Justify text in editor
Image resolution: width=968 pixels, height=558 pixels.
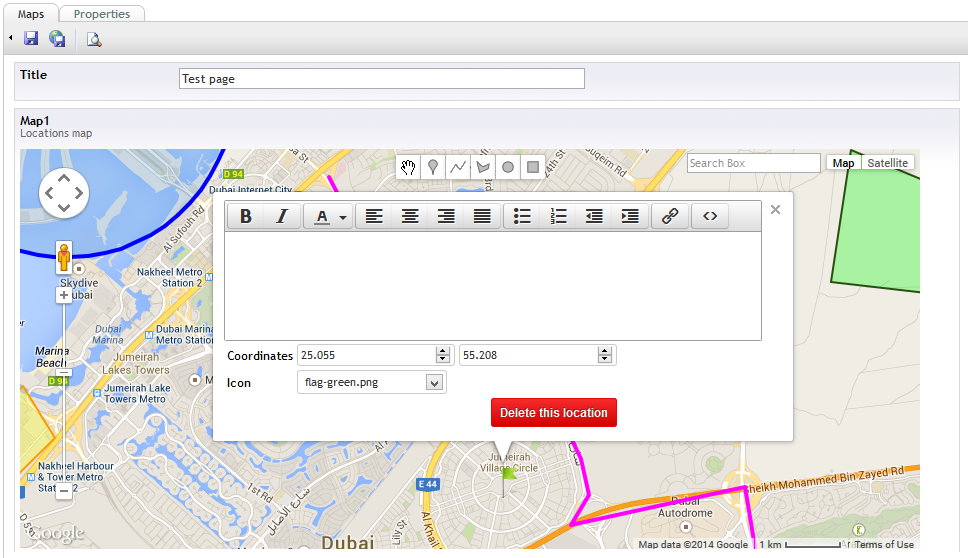tap(482, 216)
